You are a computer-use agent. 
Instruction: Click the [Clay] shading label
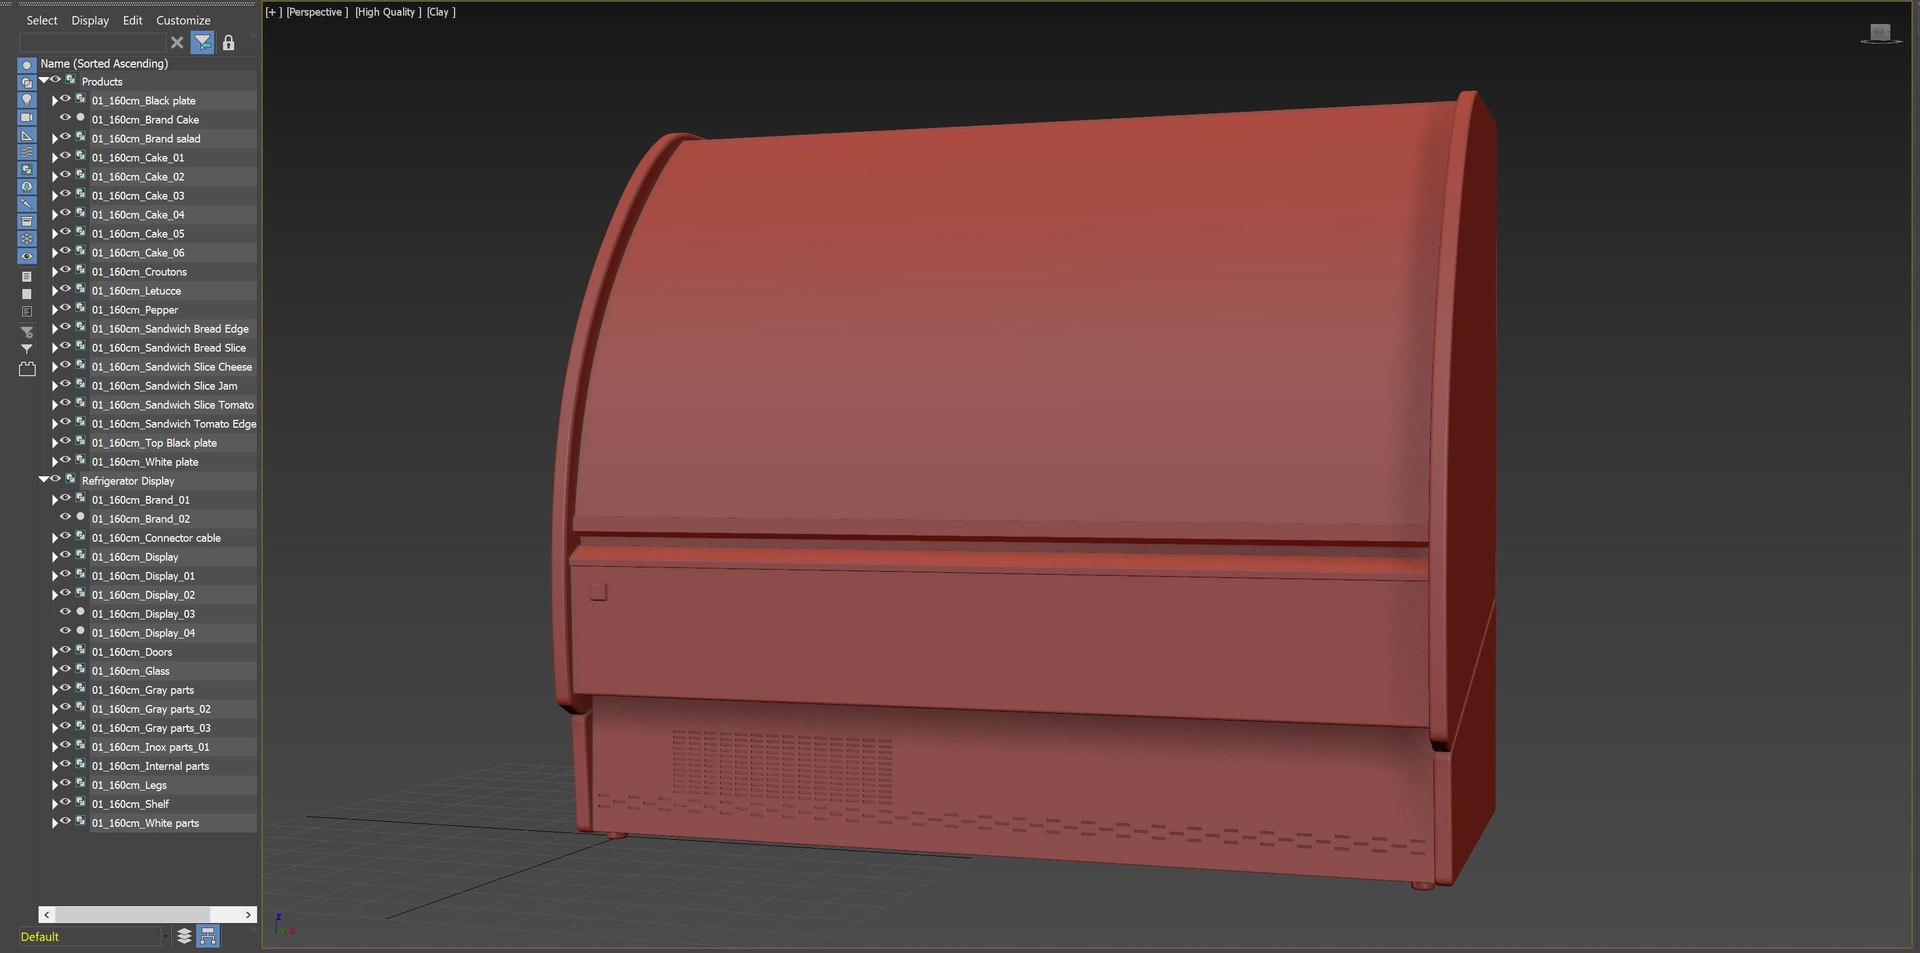pos(441,12)
